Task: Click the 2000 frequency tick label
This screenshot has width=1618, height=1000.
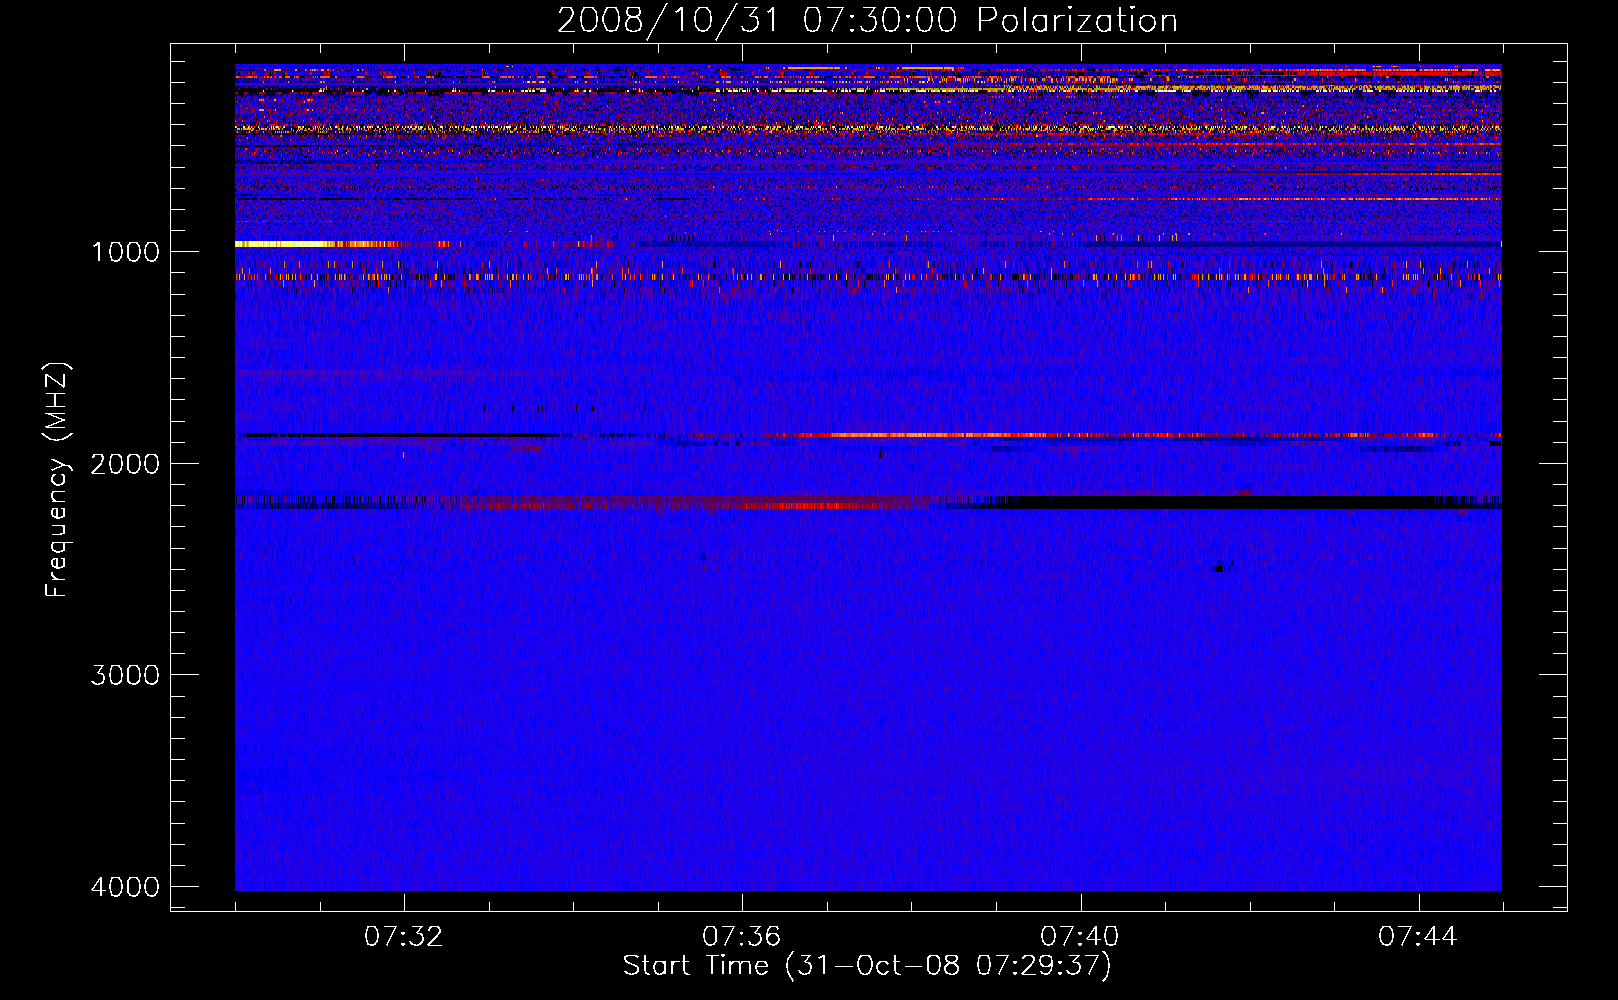Action: 126,463
